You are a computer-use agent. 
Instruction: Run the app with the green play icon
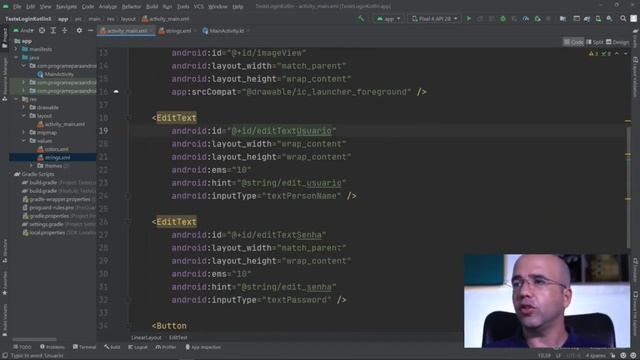[x=469, y=19]
